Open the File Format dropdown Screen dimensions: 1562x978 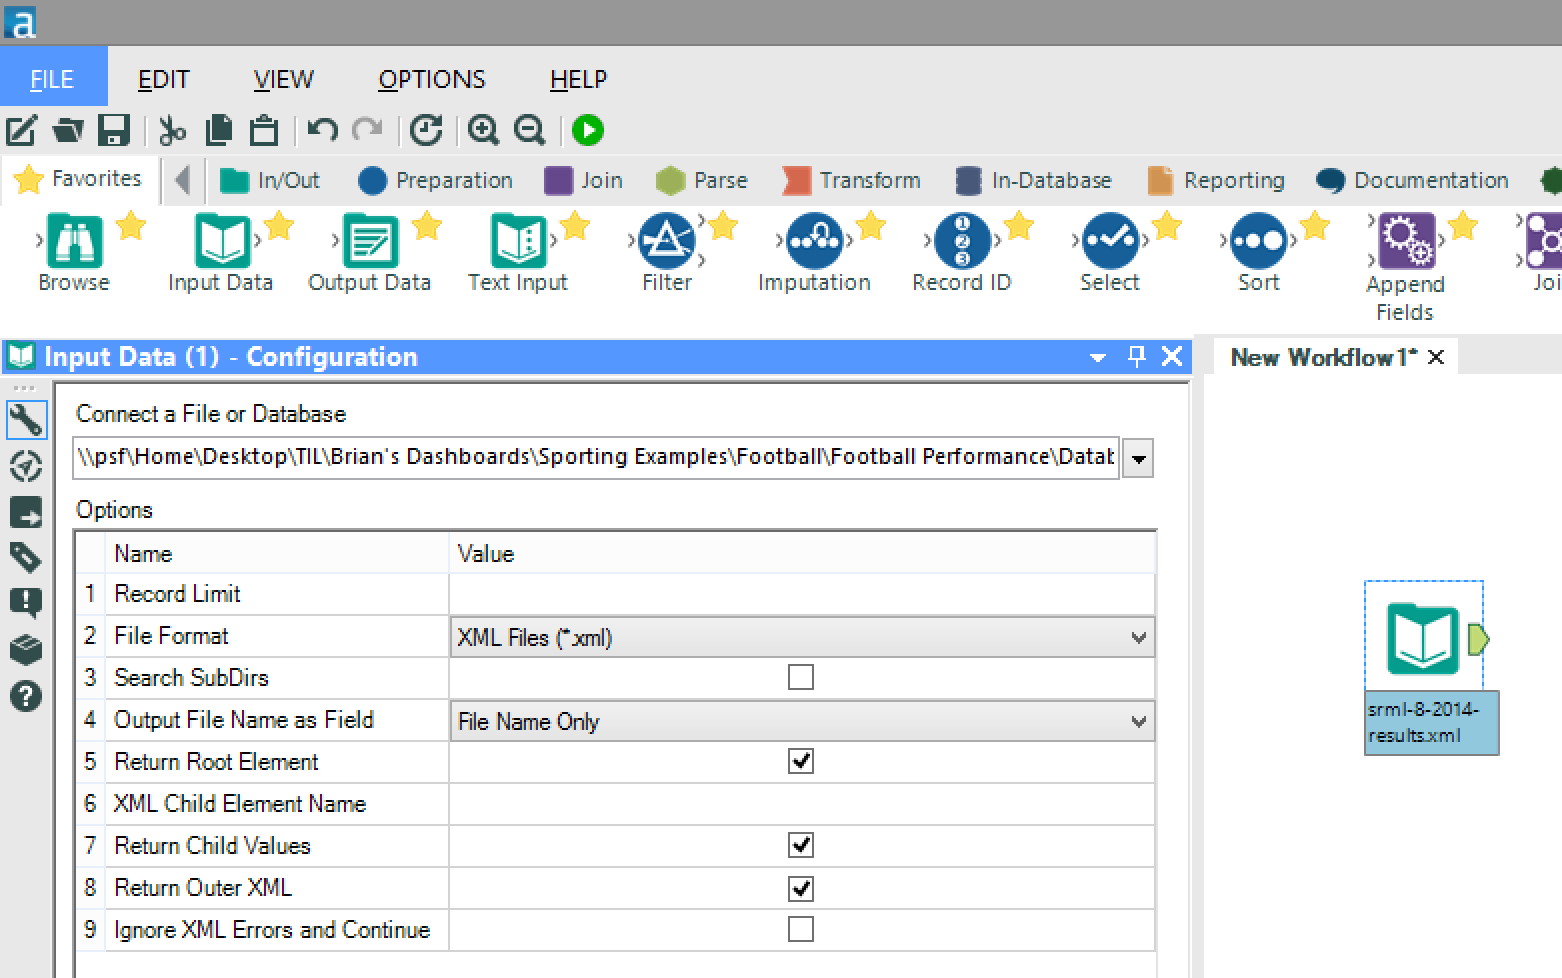point(802,637)
